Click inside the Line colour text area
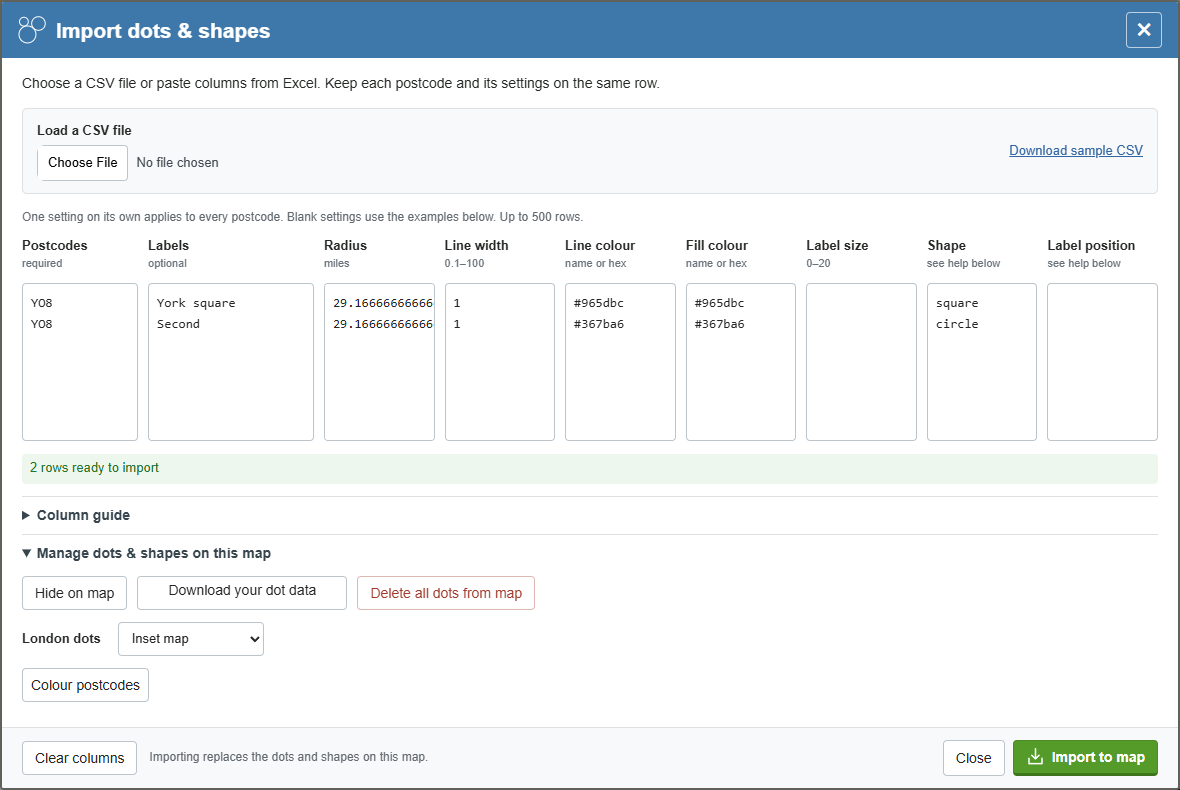Viewport: 1180px width, 790px height. point(620,362)
